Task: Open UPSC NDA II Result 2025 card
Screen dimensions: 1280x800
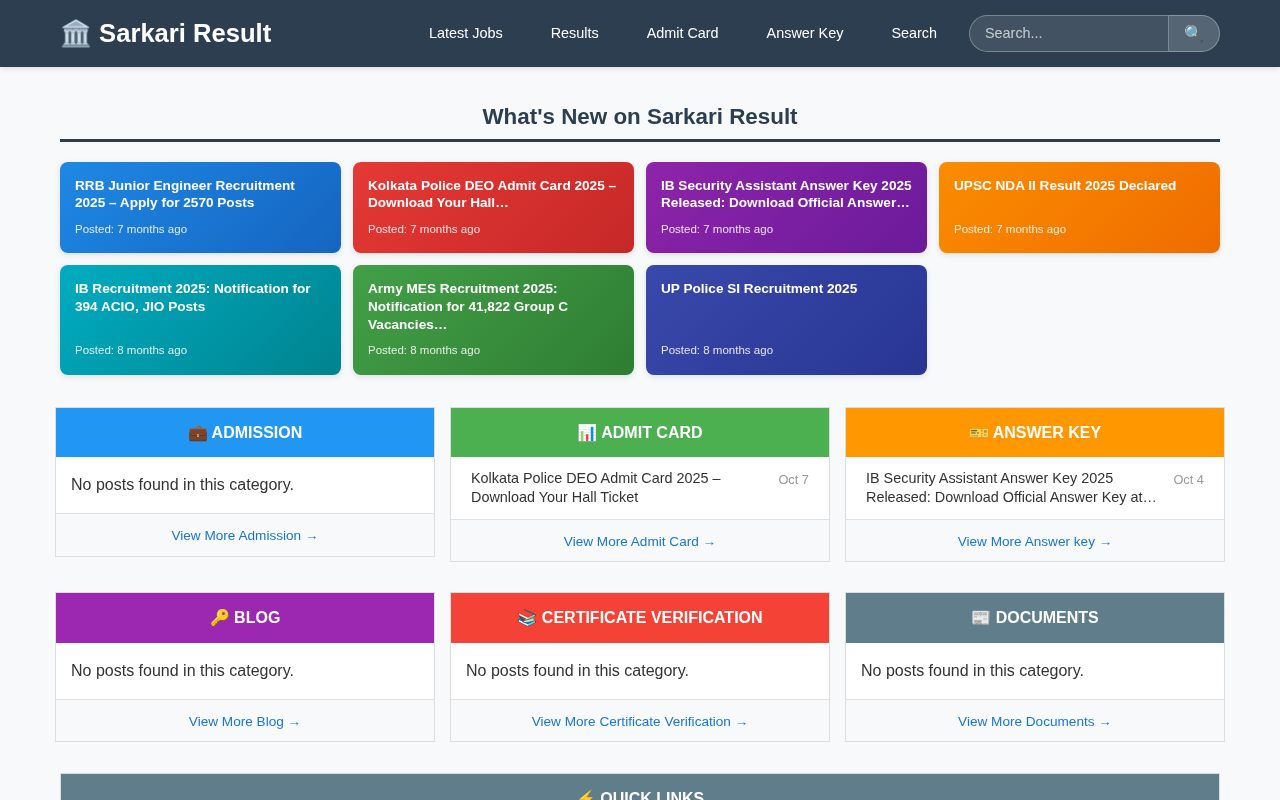Action: [1079, 207]
